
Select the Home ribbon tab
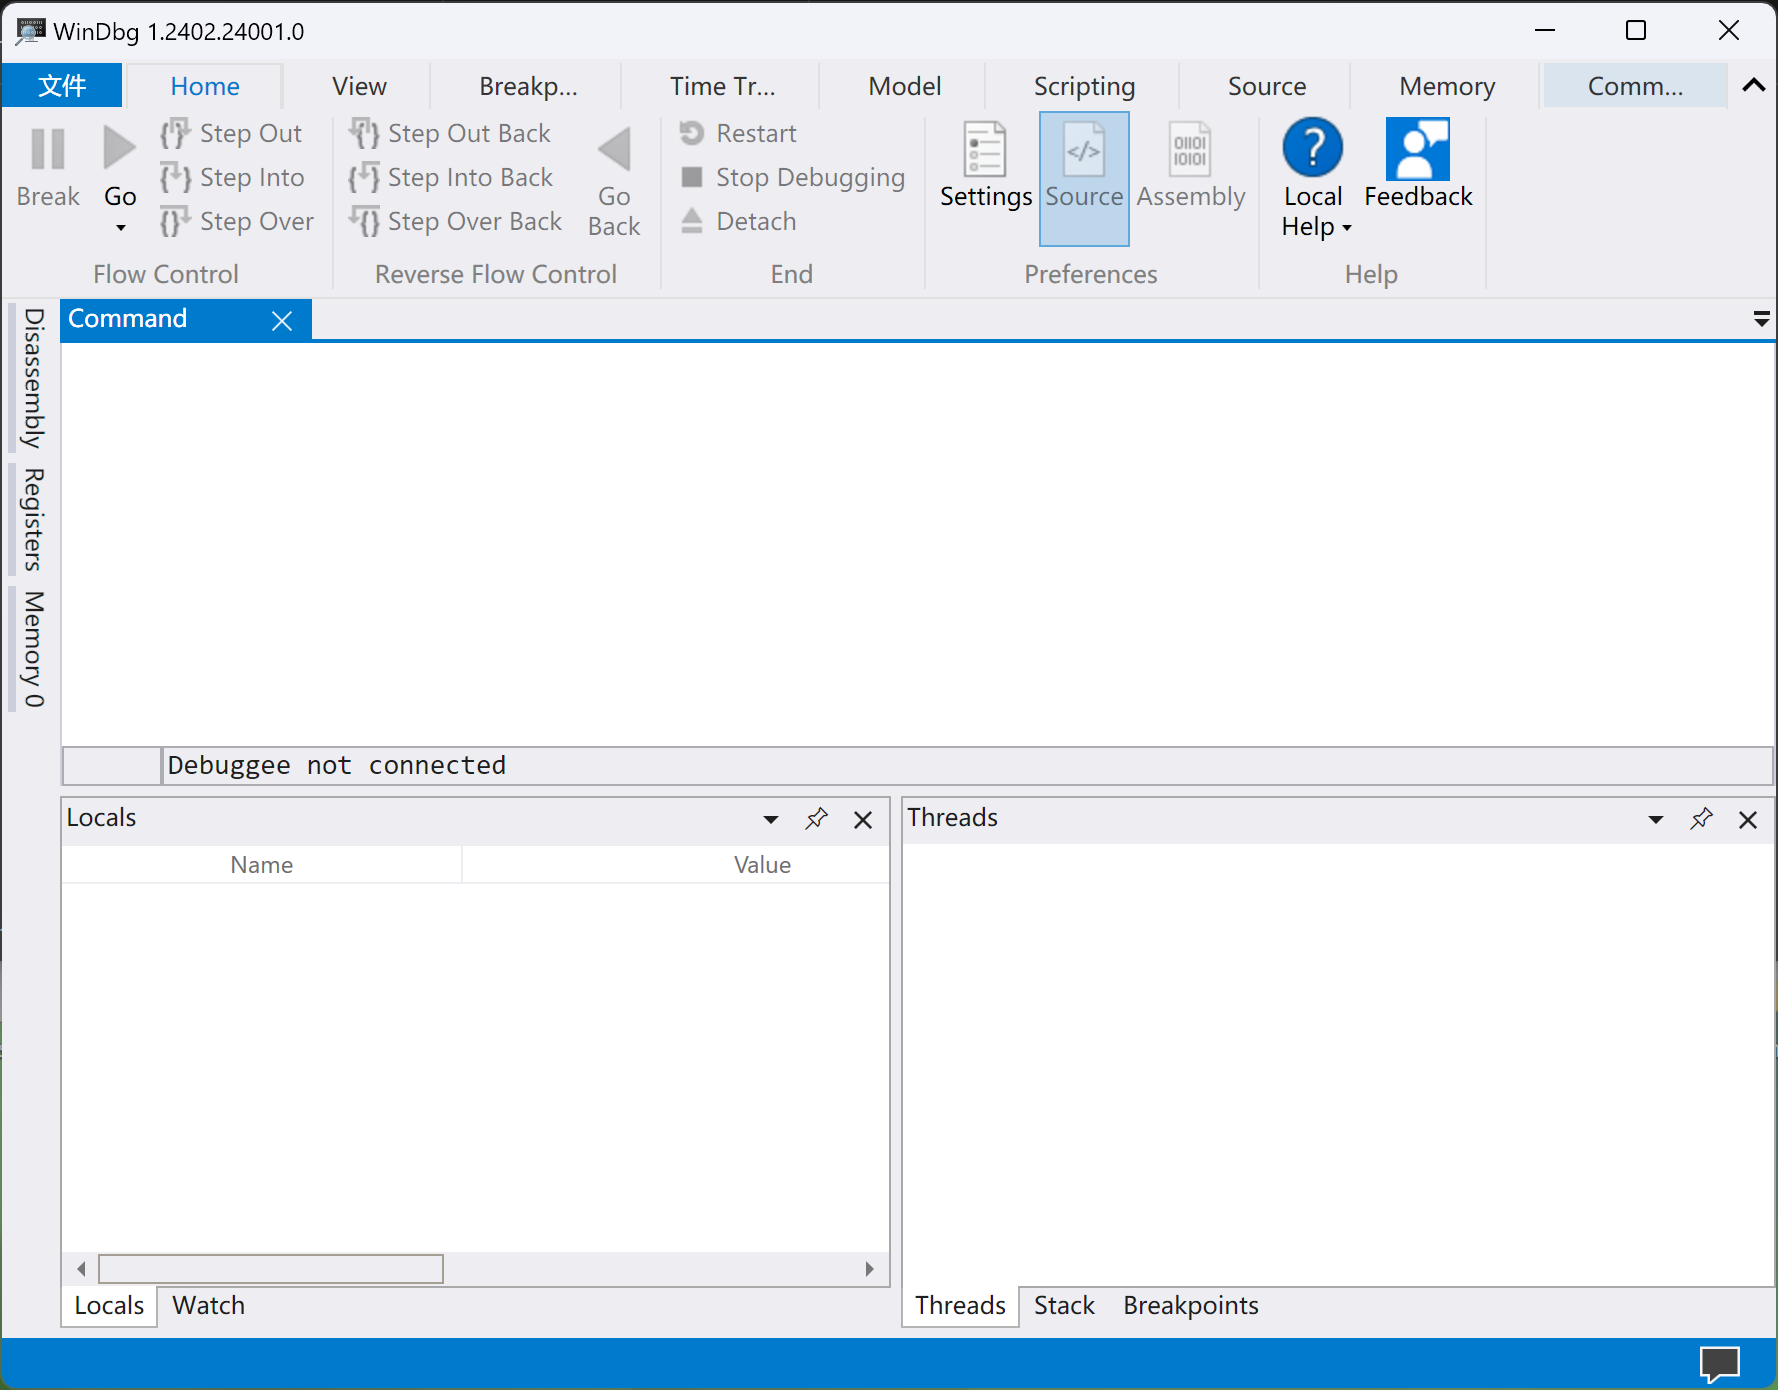coord(205,86)
